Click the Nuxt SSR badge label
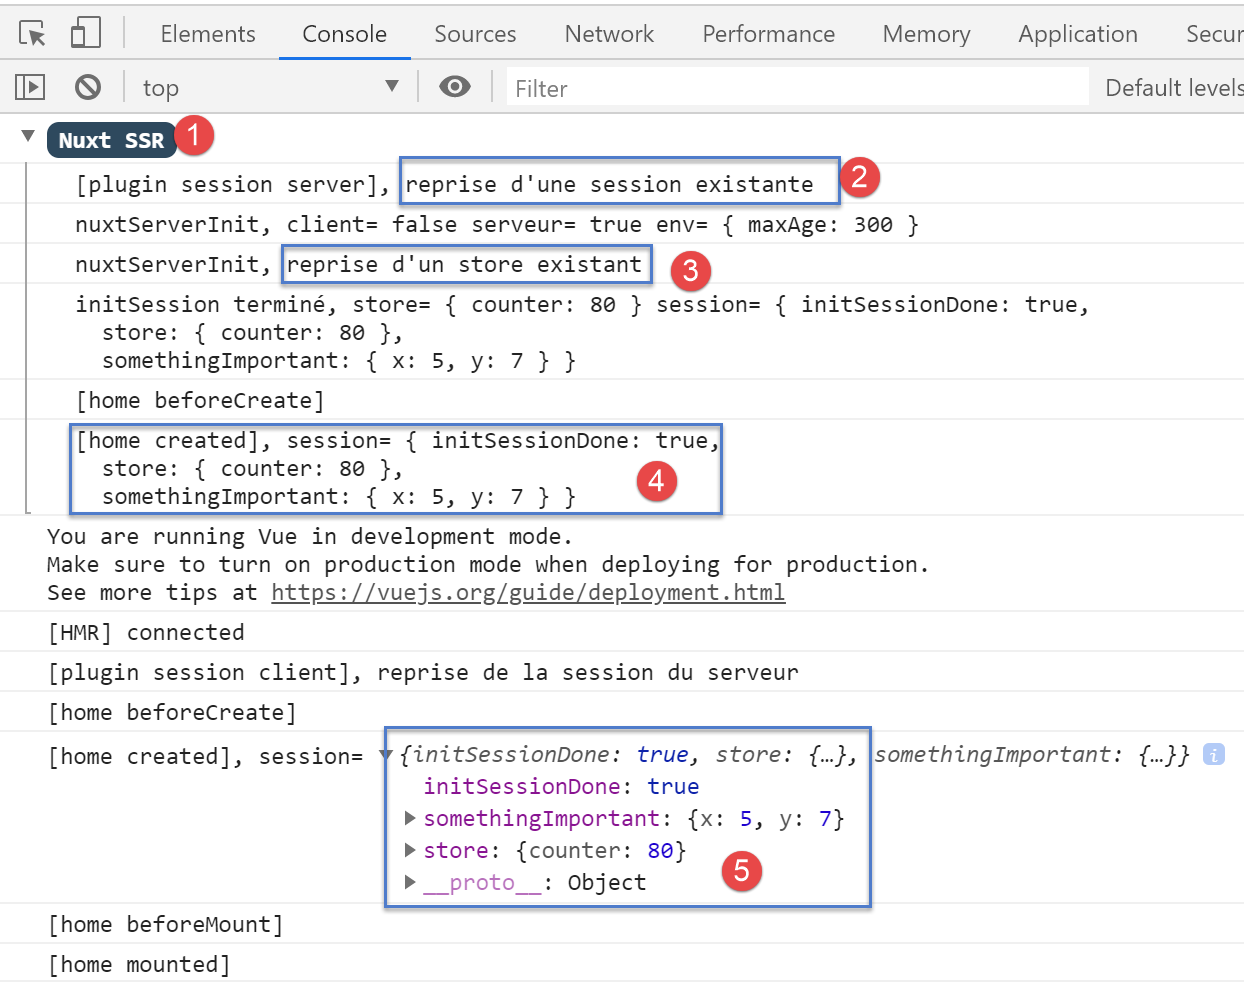This screenshot has height=982, width=1244. pos(111,141)
